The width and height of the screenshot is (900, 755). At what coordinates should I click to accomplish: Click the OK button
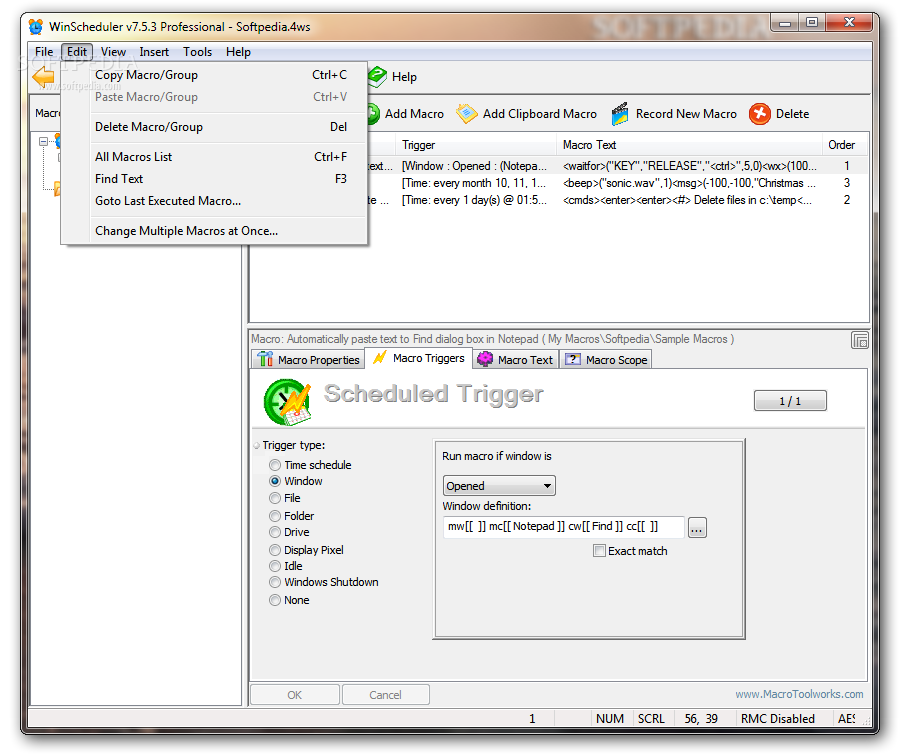(294, 695)
